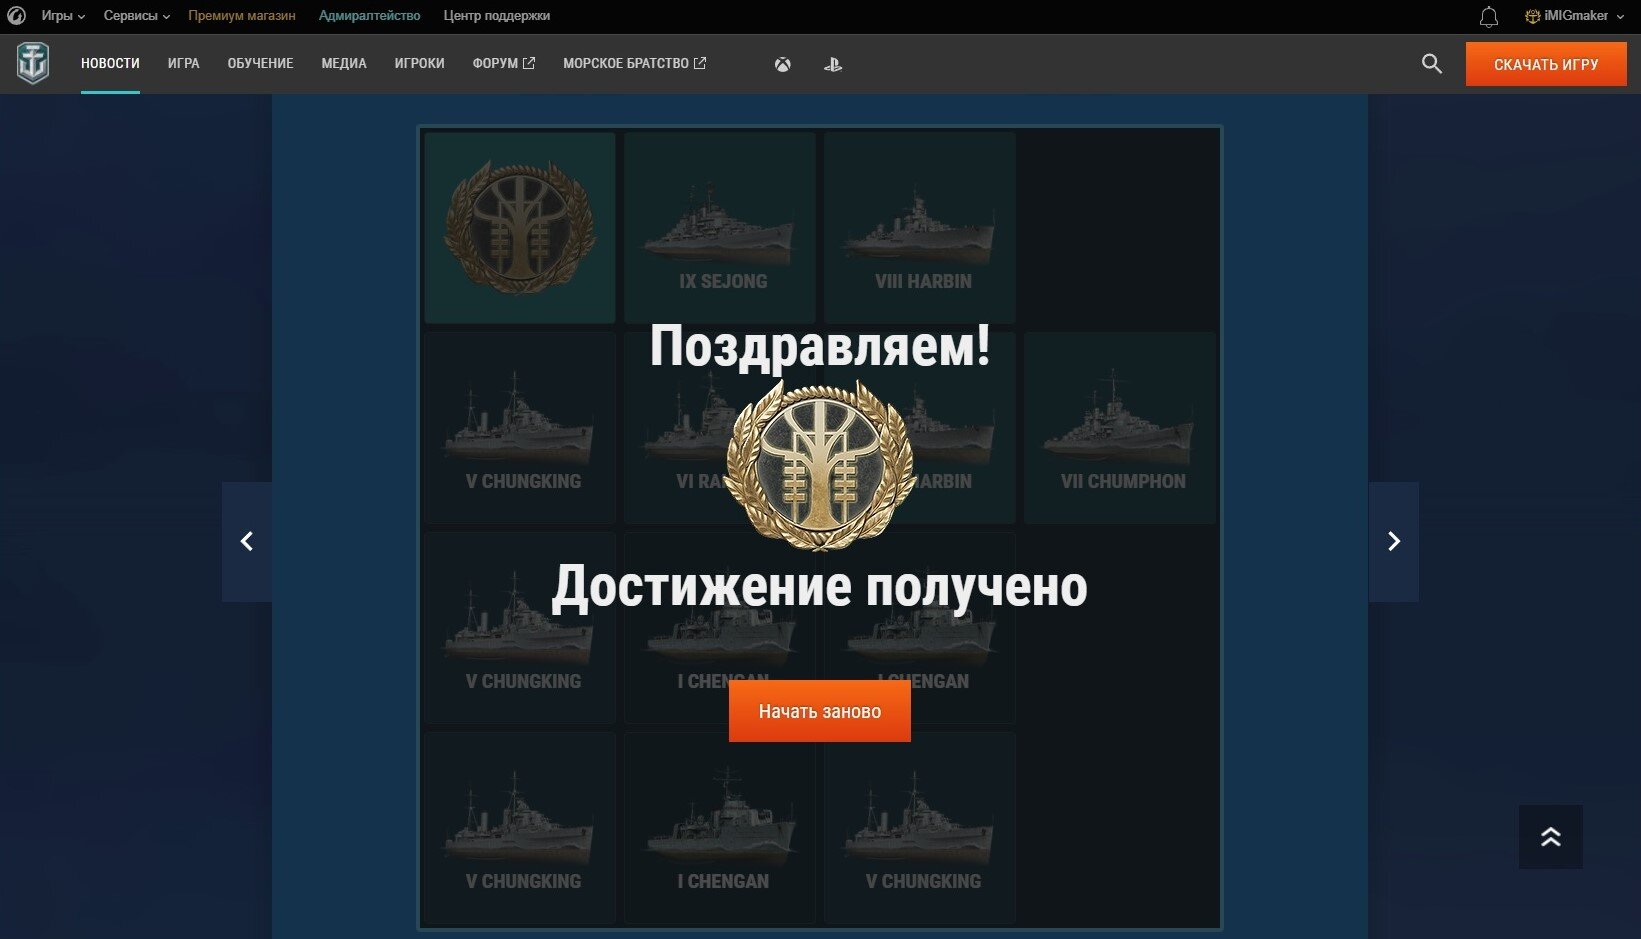Click the СКАЧАТЬ ИГРУ button
This screenshot has height=939, width=1641.
1546,64
